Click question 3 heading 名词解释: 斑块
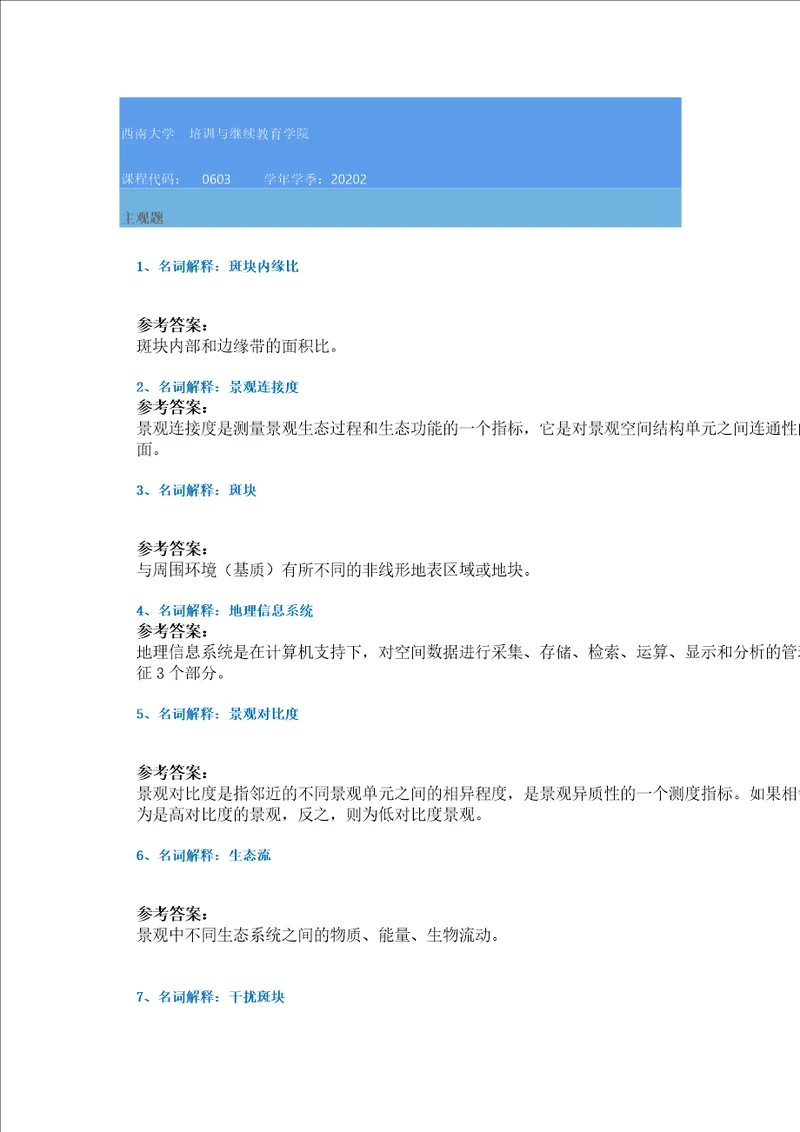The image size is (800, 1132). coord(196,490)
